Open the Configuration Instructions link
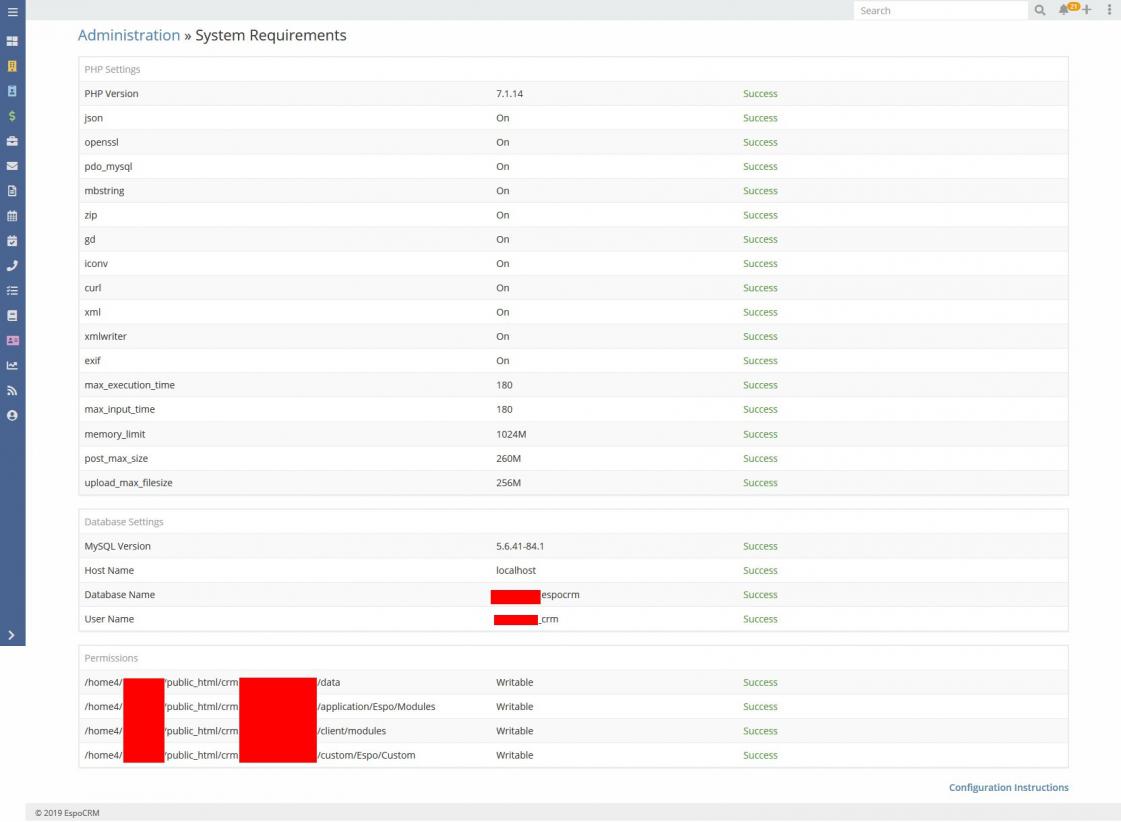Viewport: 1121px width, 822px height. pos(1008,788)
